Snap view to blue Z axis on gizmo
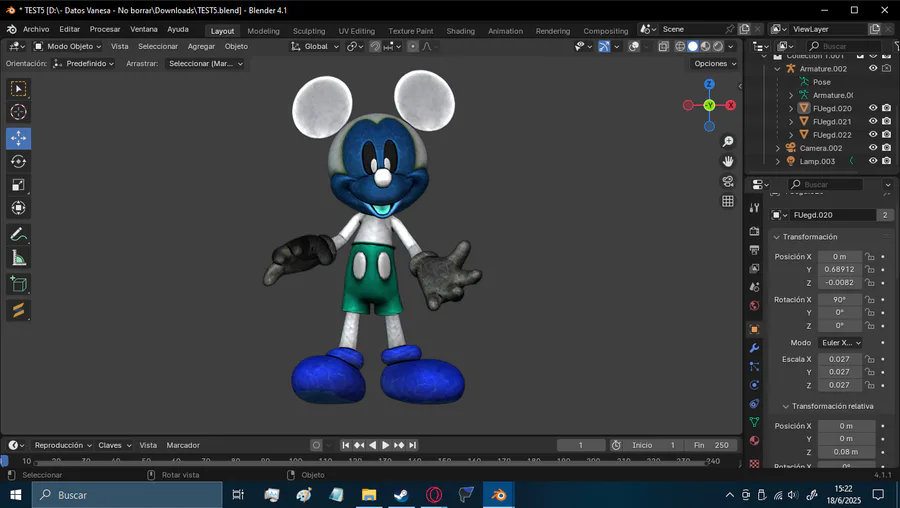Image resolution: width=900 pixels, height=508 pixels. (x=709, y=84)
